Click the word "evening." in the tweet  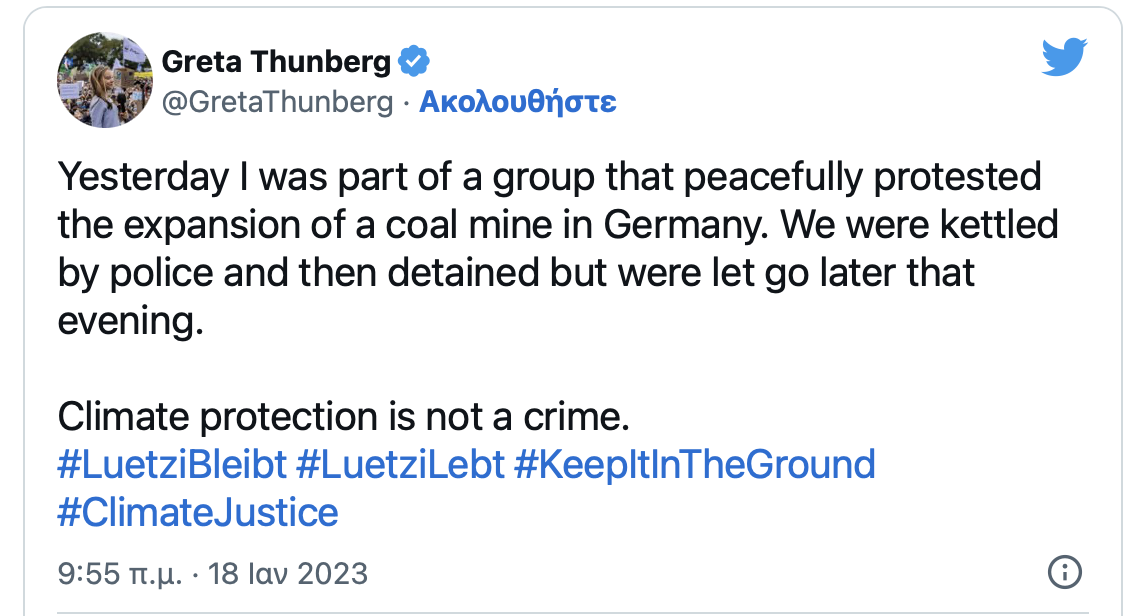pyautogui.click(x=123, y=321)
